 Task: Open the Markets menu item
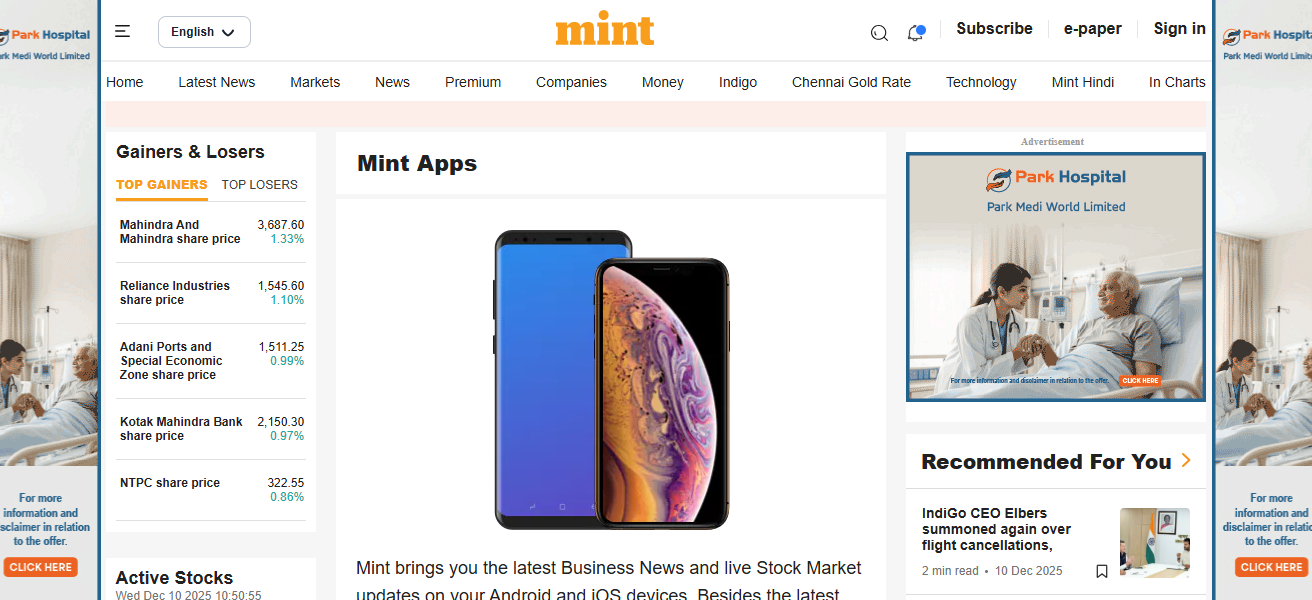pyautogui.click(x=315, y=82)
